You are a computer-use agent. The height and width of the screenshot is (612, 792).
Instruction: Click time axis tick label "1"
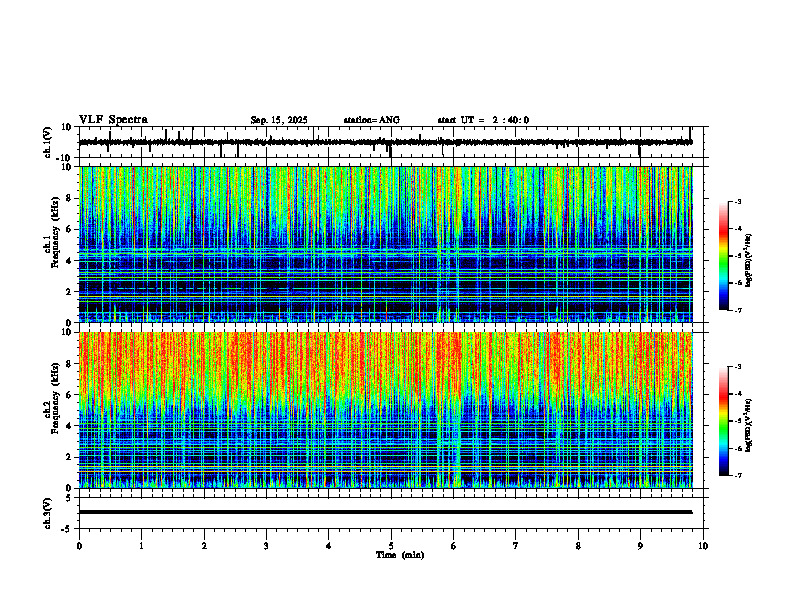click(141, 546)
